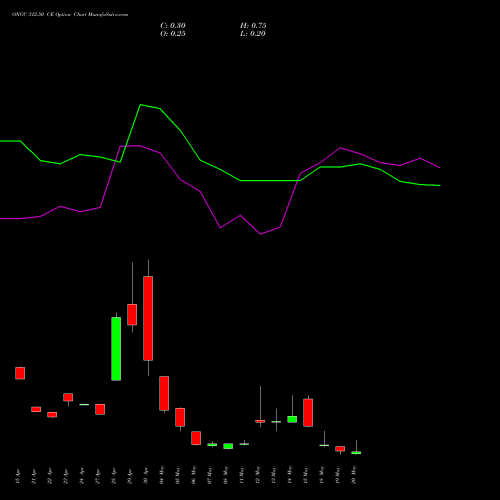This screenshot has width=500, height=500.
Task: Click the 18 May date label
Action: (322, 475)
